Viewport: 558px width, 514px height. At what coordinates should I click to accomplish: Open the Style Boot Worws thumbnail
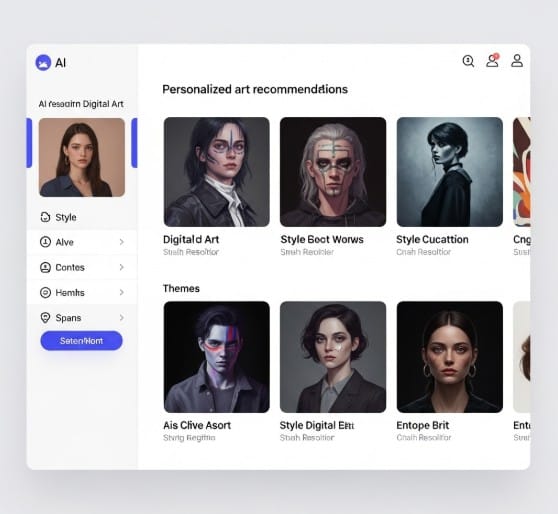333,172
